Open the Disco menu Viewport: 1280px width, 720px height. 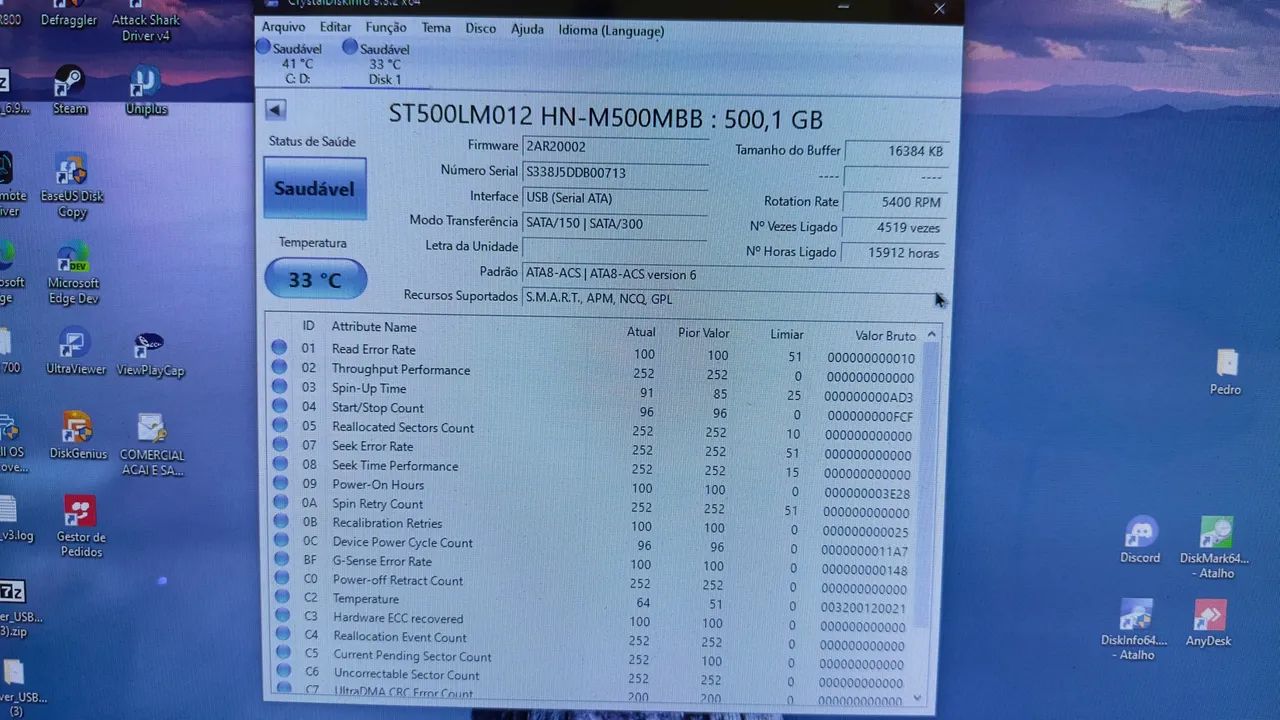coord(480,28)
